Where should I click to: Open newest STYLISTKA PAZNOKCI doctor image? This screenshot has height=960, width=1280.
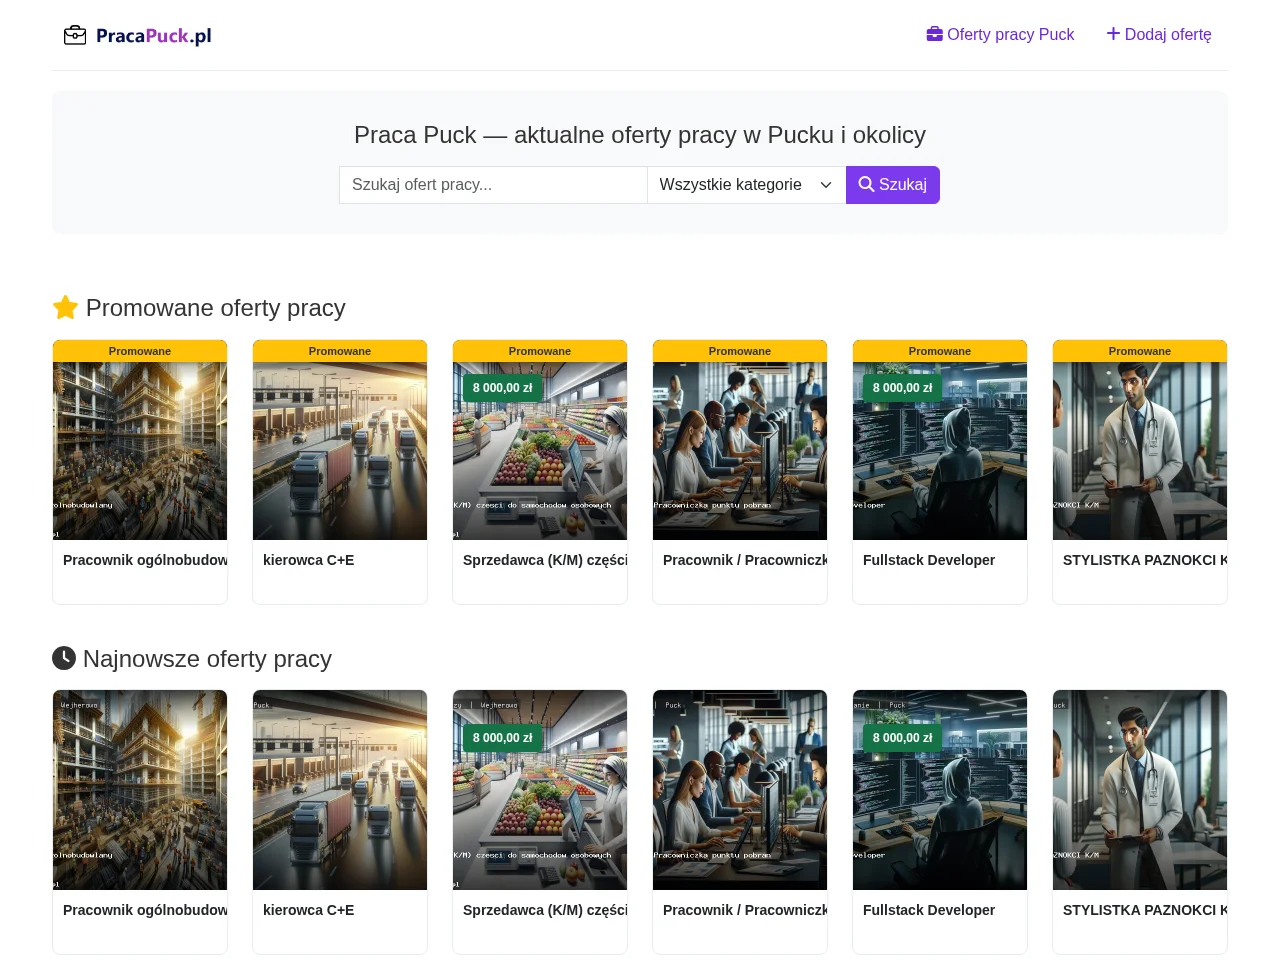1140,790
